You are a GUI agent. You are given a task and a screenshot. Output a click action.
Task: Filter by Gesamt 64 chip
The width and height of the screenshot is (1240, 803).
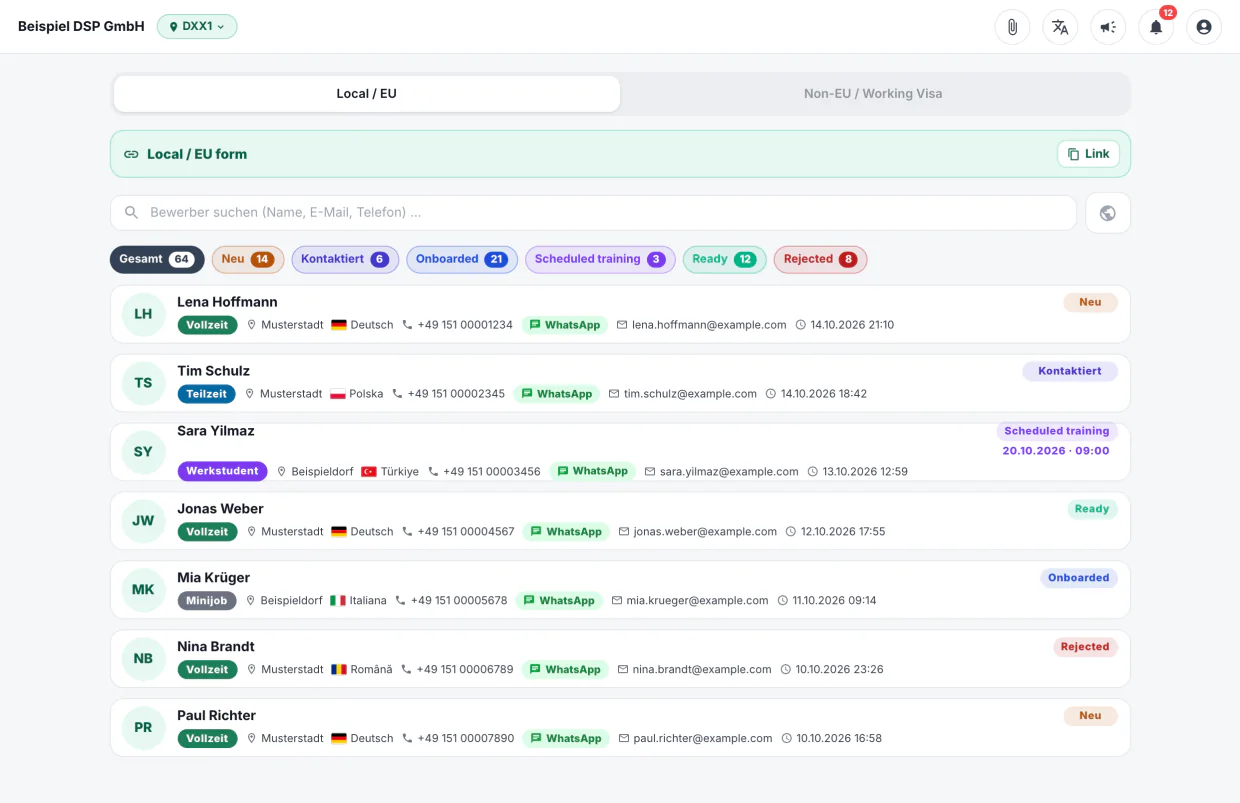click(x=157, y=260)
